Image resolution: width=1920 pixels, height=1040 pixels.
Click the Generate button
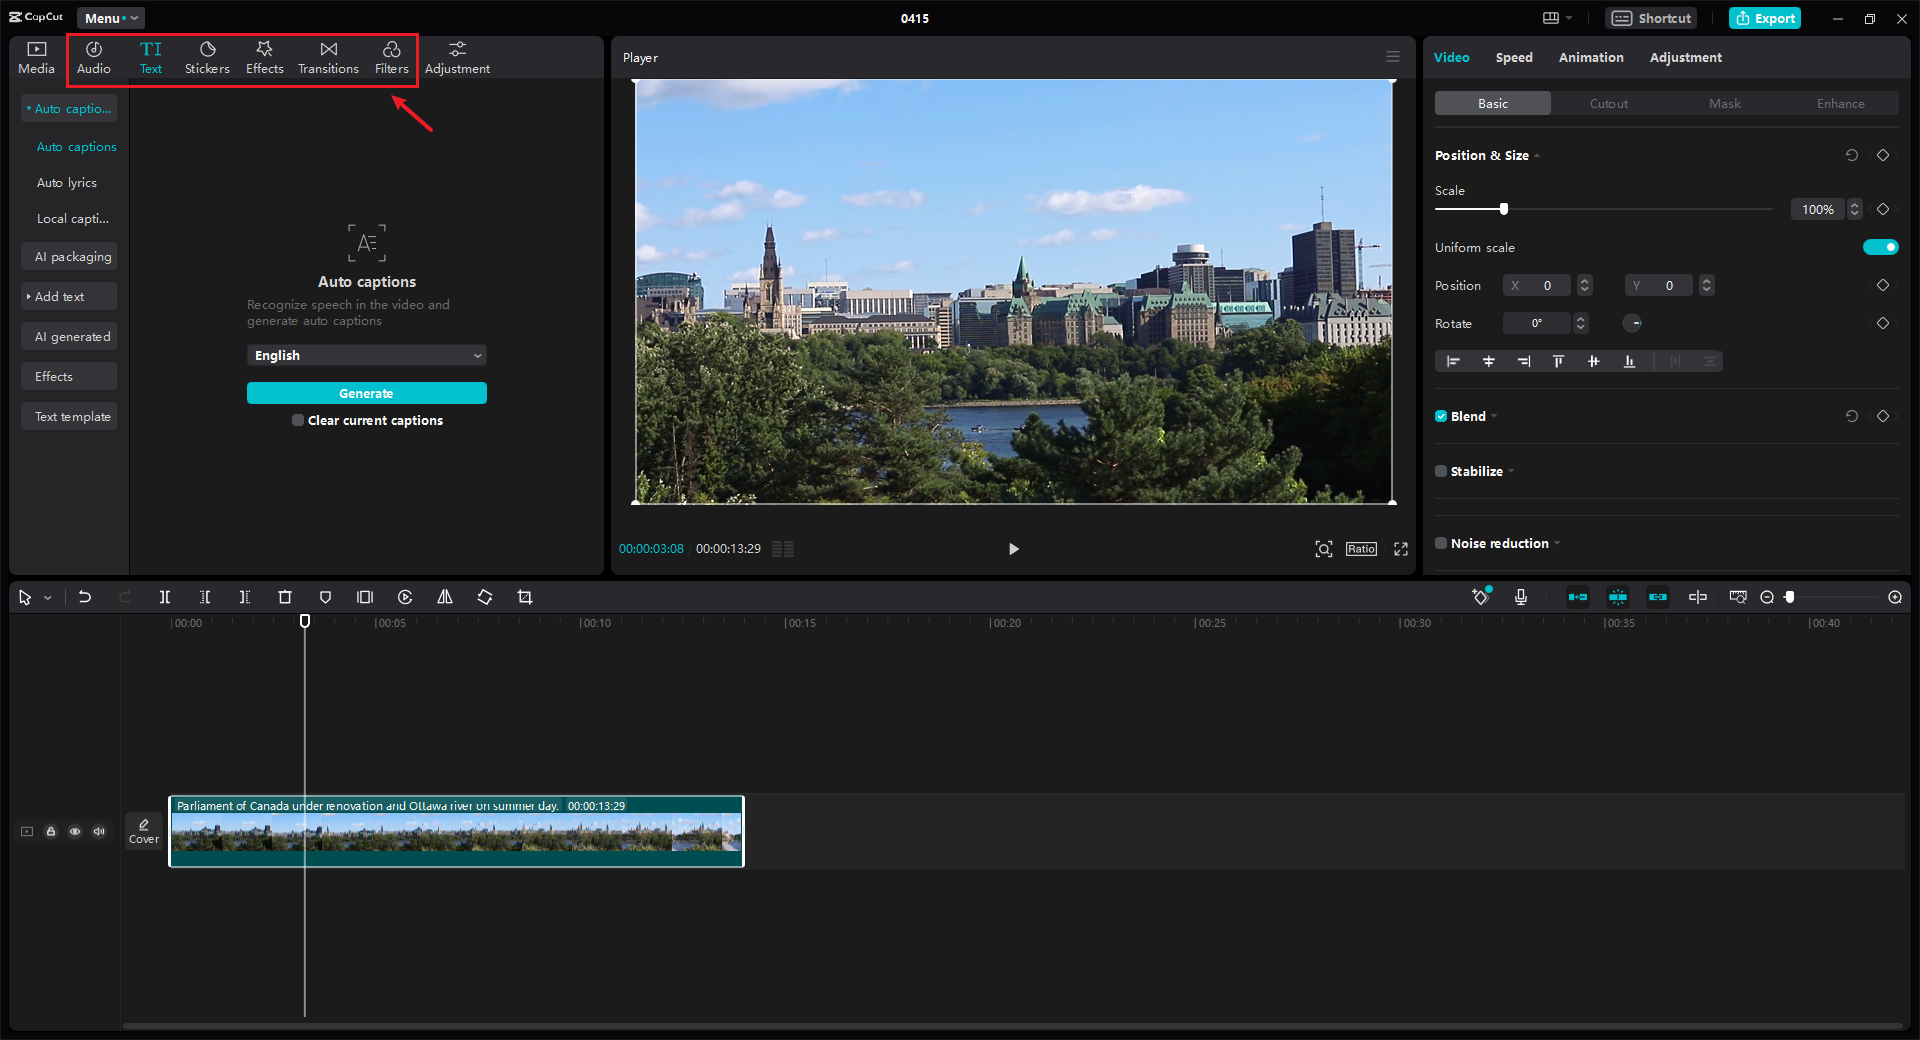point(366,393)
